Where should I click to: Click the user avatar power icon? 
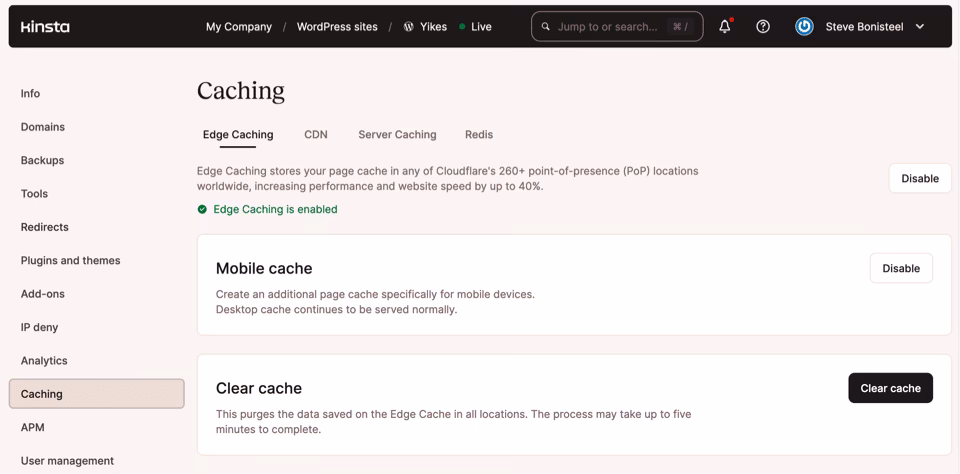click(804, 27)
